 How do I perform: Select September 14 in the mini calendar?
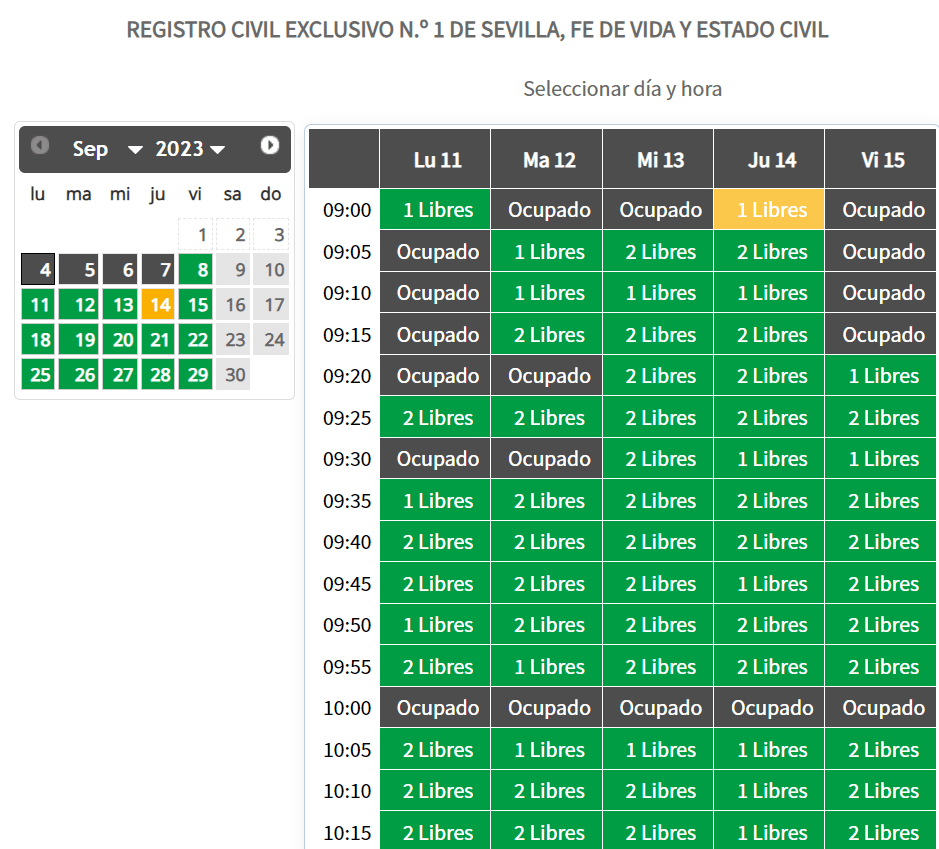click(157, 305)
